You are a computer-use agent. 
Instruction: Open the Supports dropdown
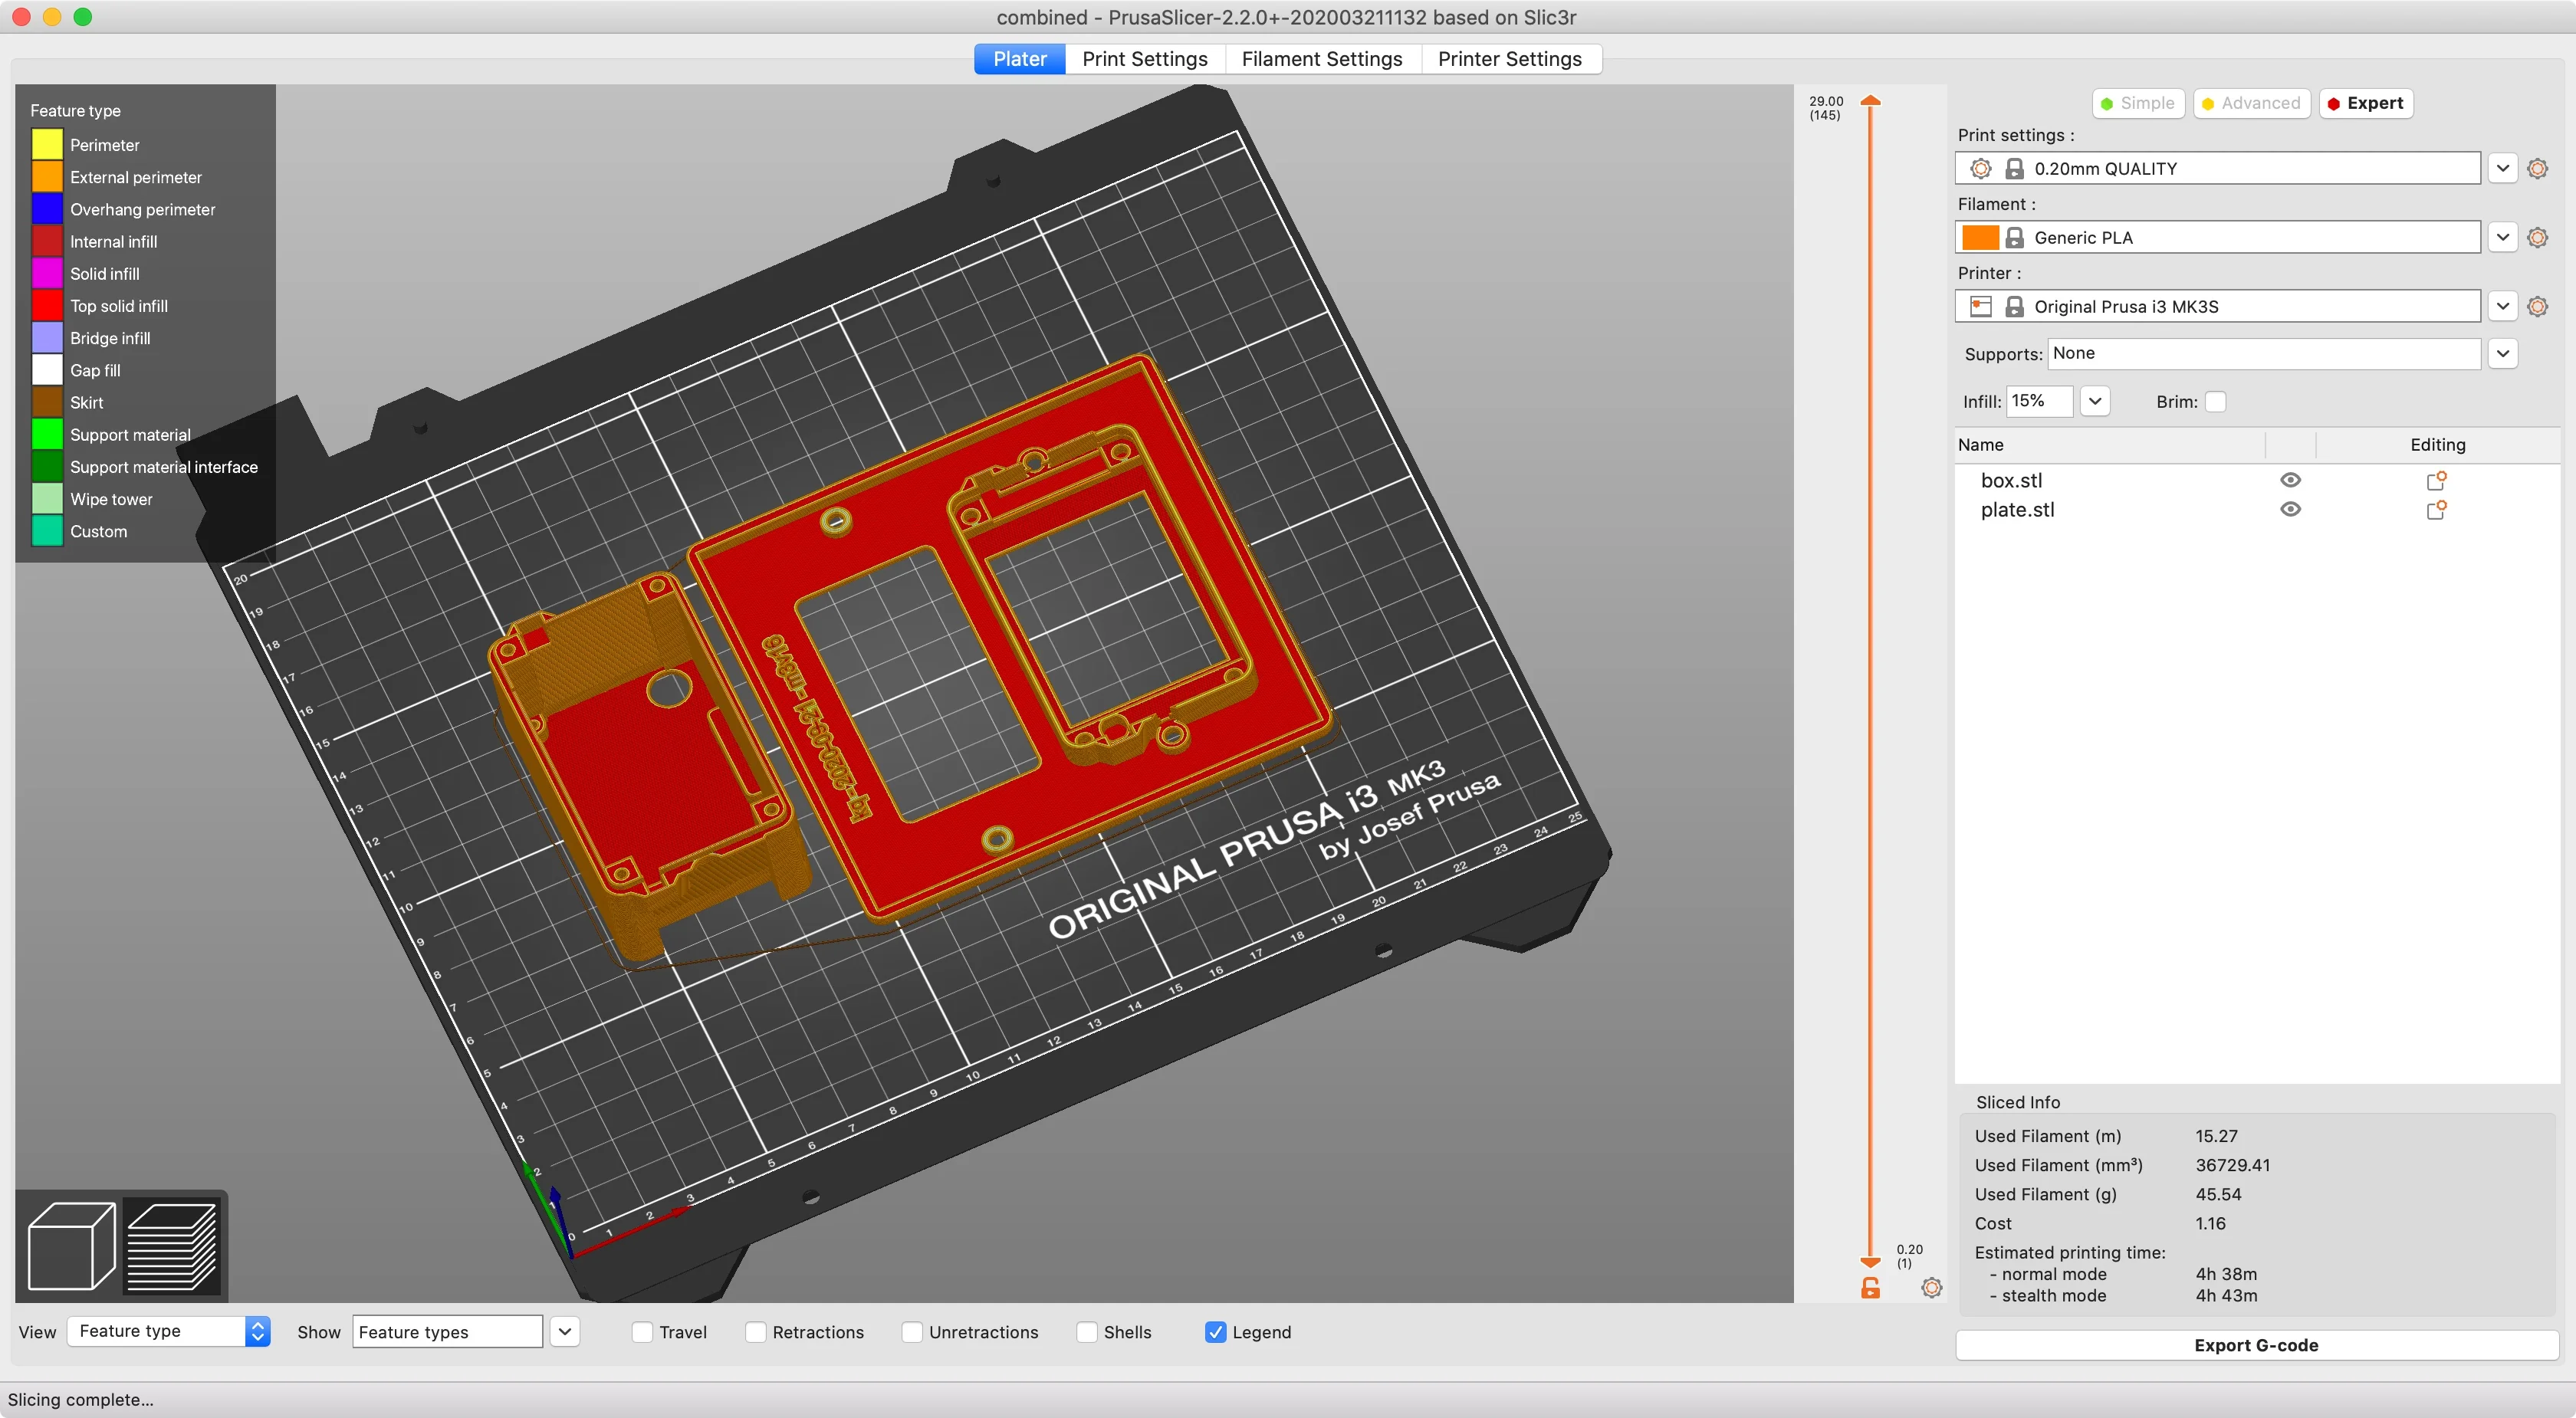tap(2503, 353)
